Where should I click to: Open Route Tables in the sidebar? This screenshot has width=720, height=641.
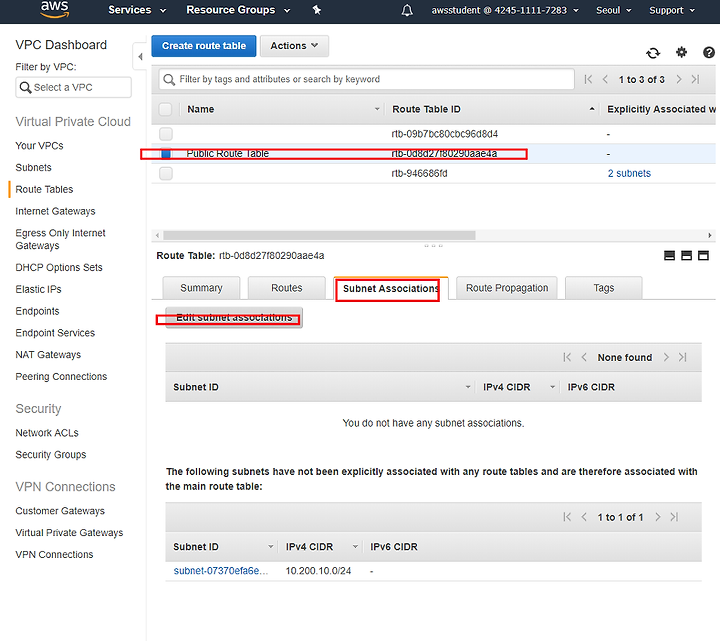[x=44, y=189]
